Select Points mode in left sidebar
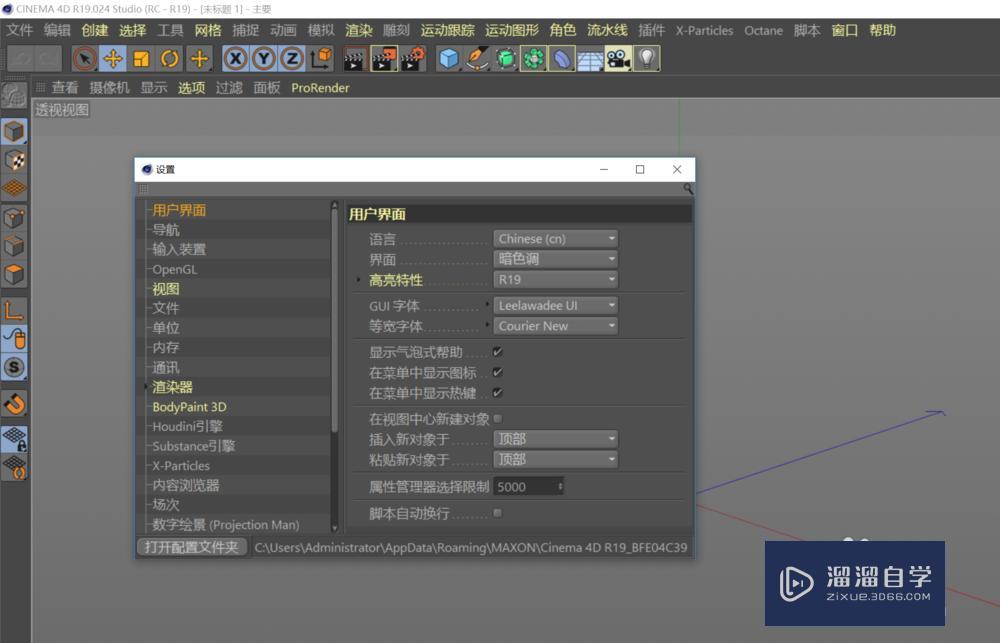This screenshot has height=643, width=1000. click(14, 218)
